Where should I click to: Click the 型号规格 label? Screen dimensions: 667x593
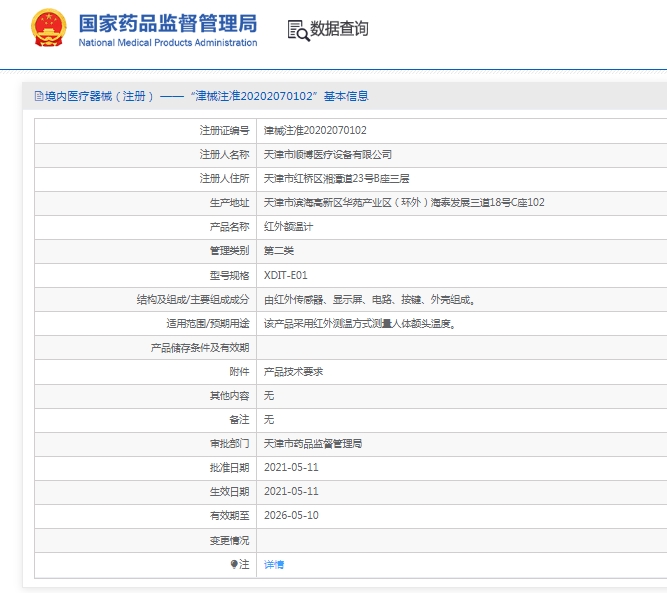230,275
